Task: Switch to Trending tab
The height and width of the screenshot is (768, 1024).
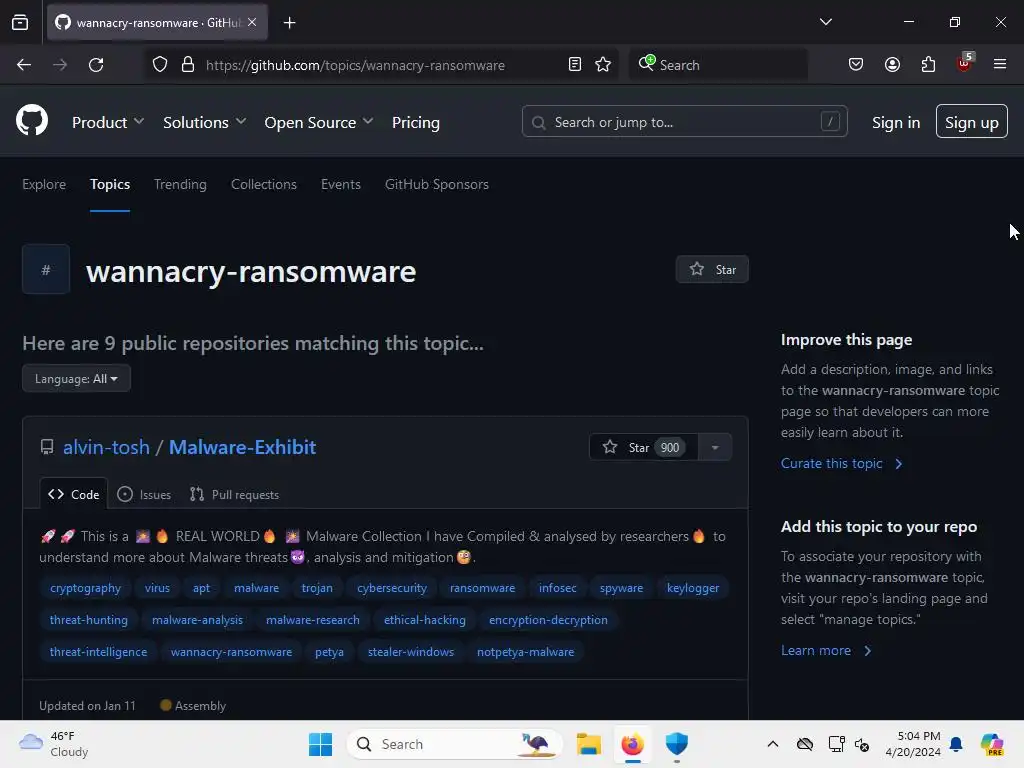Action: pyautogui.click(x=180, y=184)
